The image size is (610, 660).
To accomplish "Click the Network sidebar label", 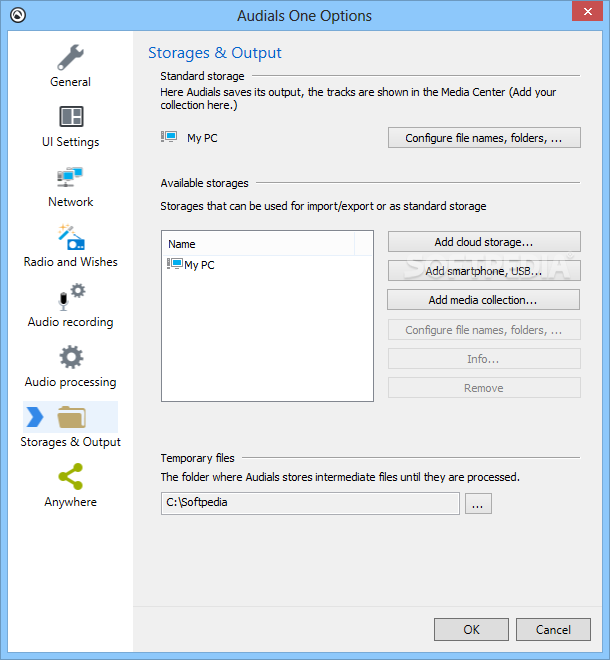I will 71,202.
